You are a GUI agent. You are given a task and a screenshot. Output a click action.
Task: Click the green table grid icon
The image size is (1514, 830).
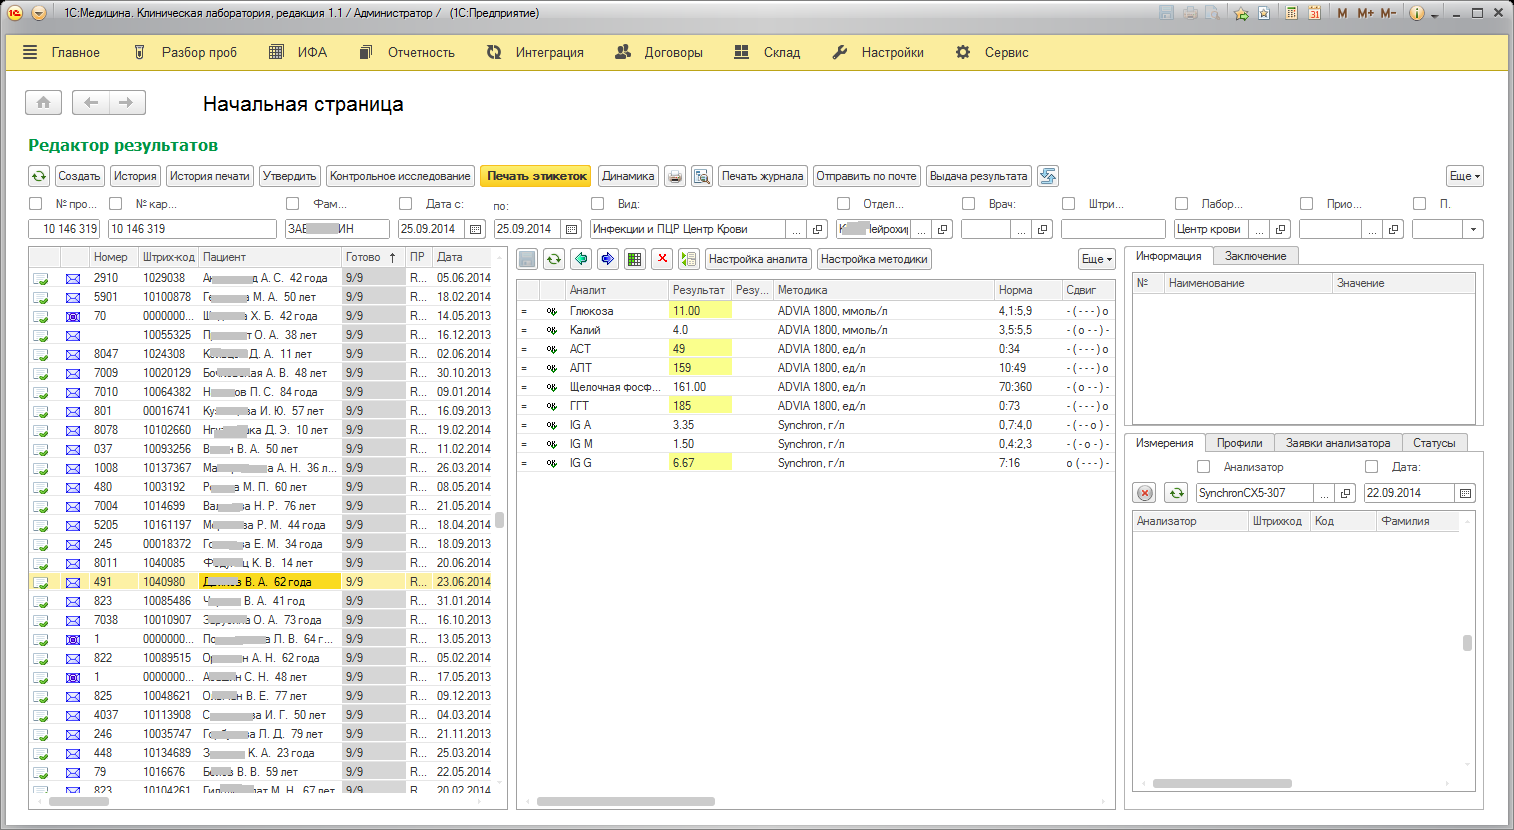[634, 259]
